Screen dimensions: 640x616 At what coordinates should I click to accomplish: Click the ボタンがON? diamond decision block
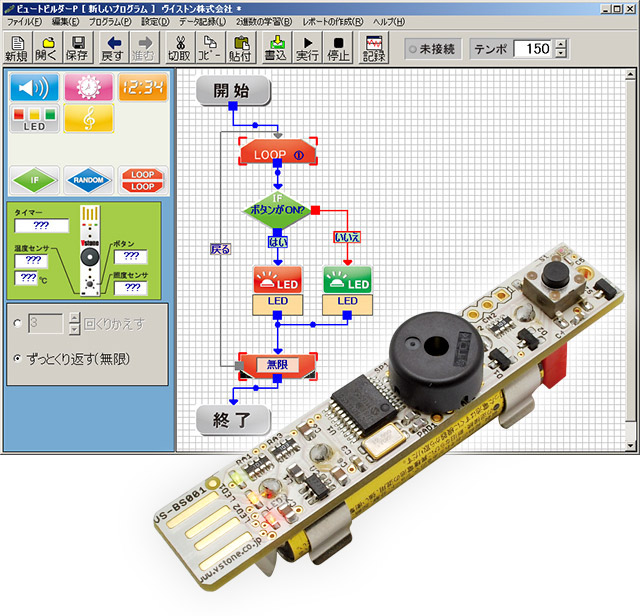[x=279, y=210]
